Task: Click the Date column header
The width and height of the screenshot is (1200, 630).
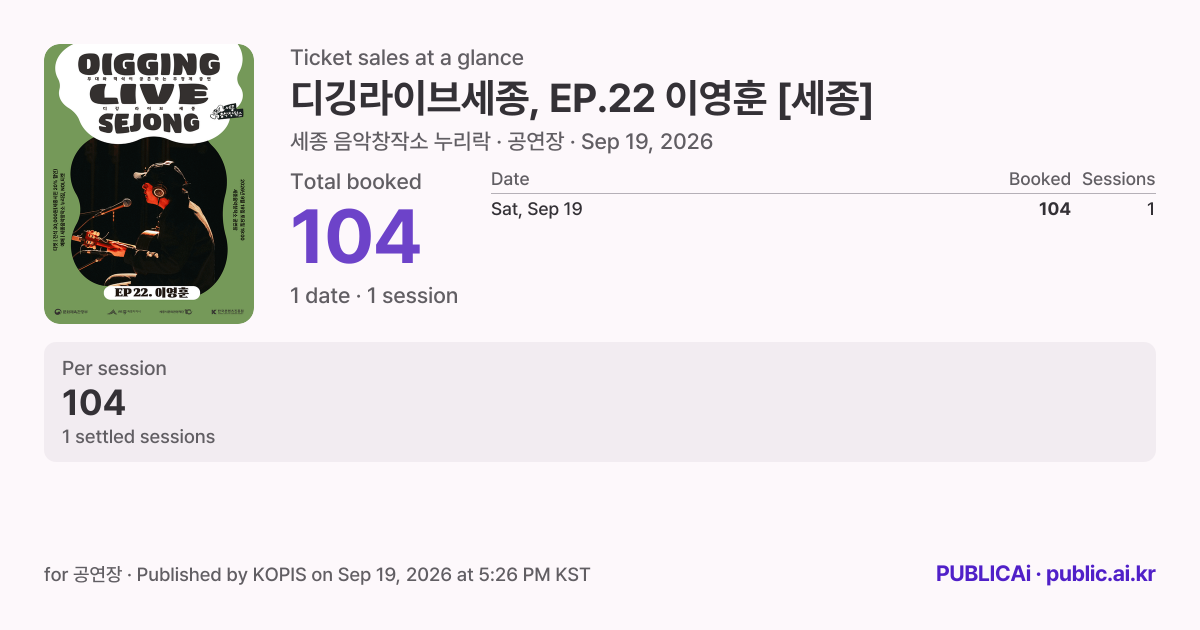Action: click(x=510, y=179)
